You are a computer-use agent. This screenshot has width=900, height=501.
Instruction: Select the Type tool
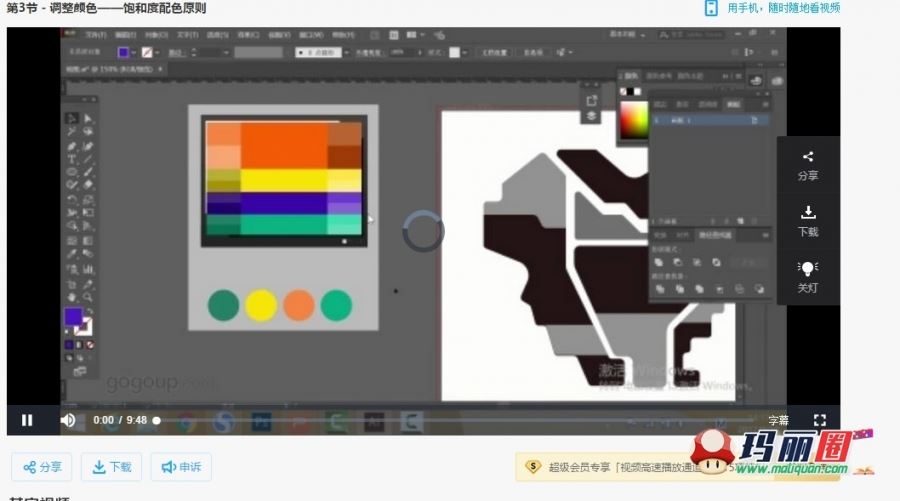pos(72,159)
